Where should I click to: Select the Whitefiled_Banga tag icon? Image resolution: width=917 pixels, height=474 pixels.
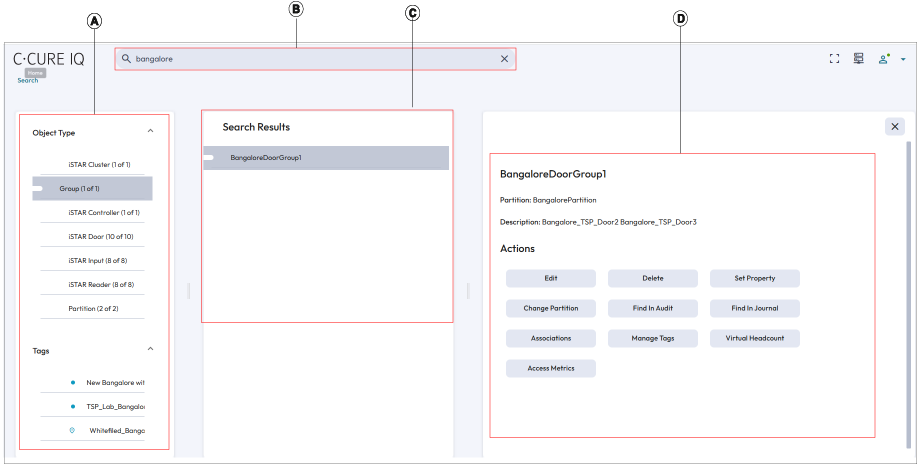73,431
